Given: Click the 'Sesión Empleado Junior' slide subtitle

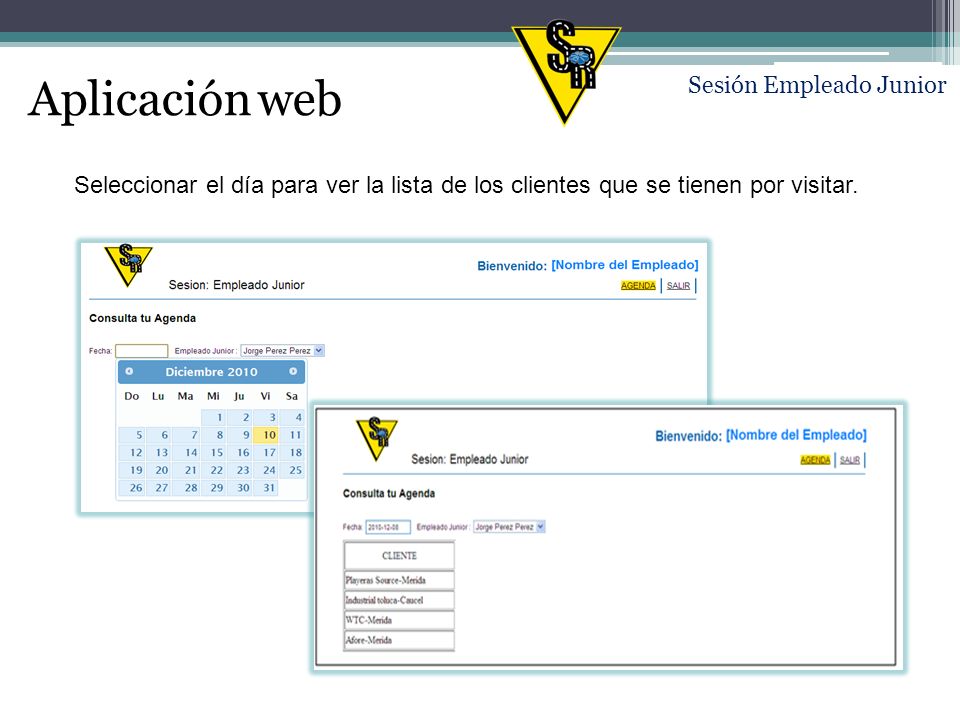Looking at the screenshot, I should click(x=817, y=85).
